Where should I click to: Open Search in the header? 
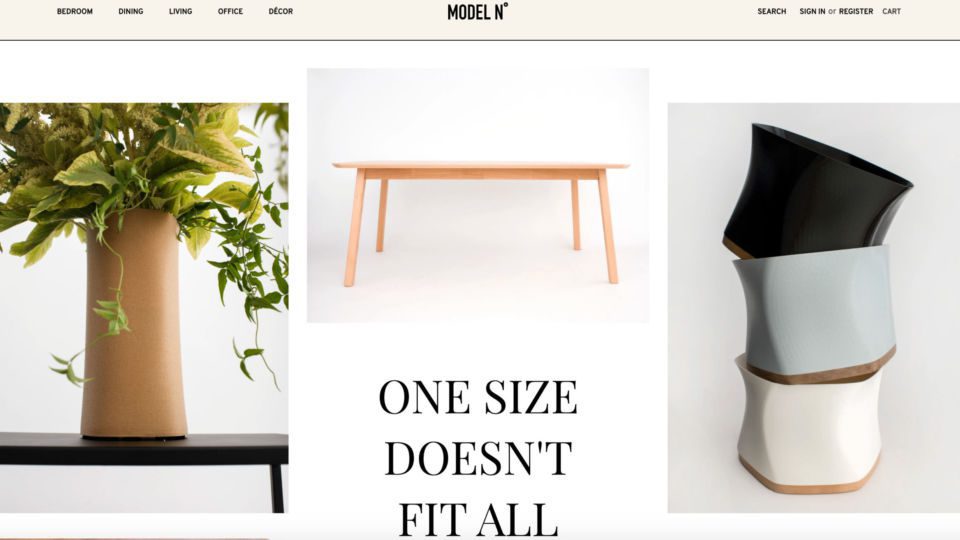(771, 11)
